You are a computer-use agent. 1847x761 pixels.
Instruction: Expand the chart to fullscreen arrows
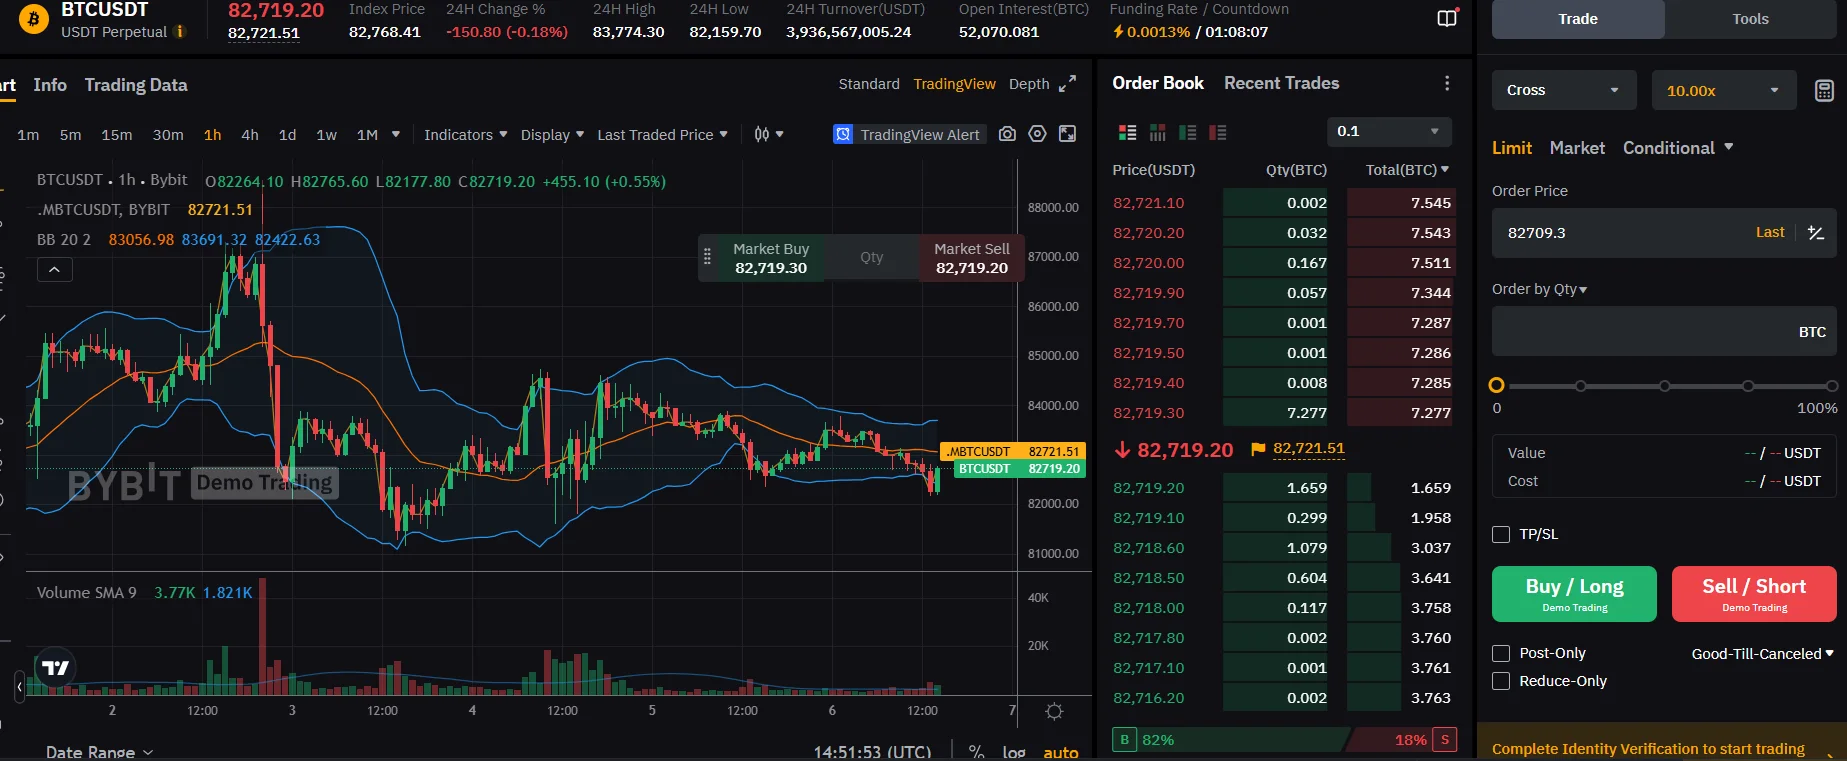[1068, 84]
